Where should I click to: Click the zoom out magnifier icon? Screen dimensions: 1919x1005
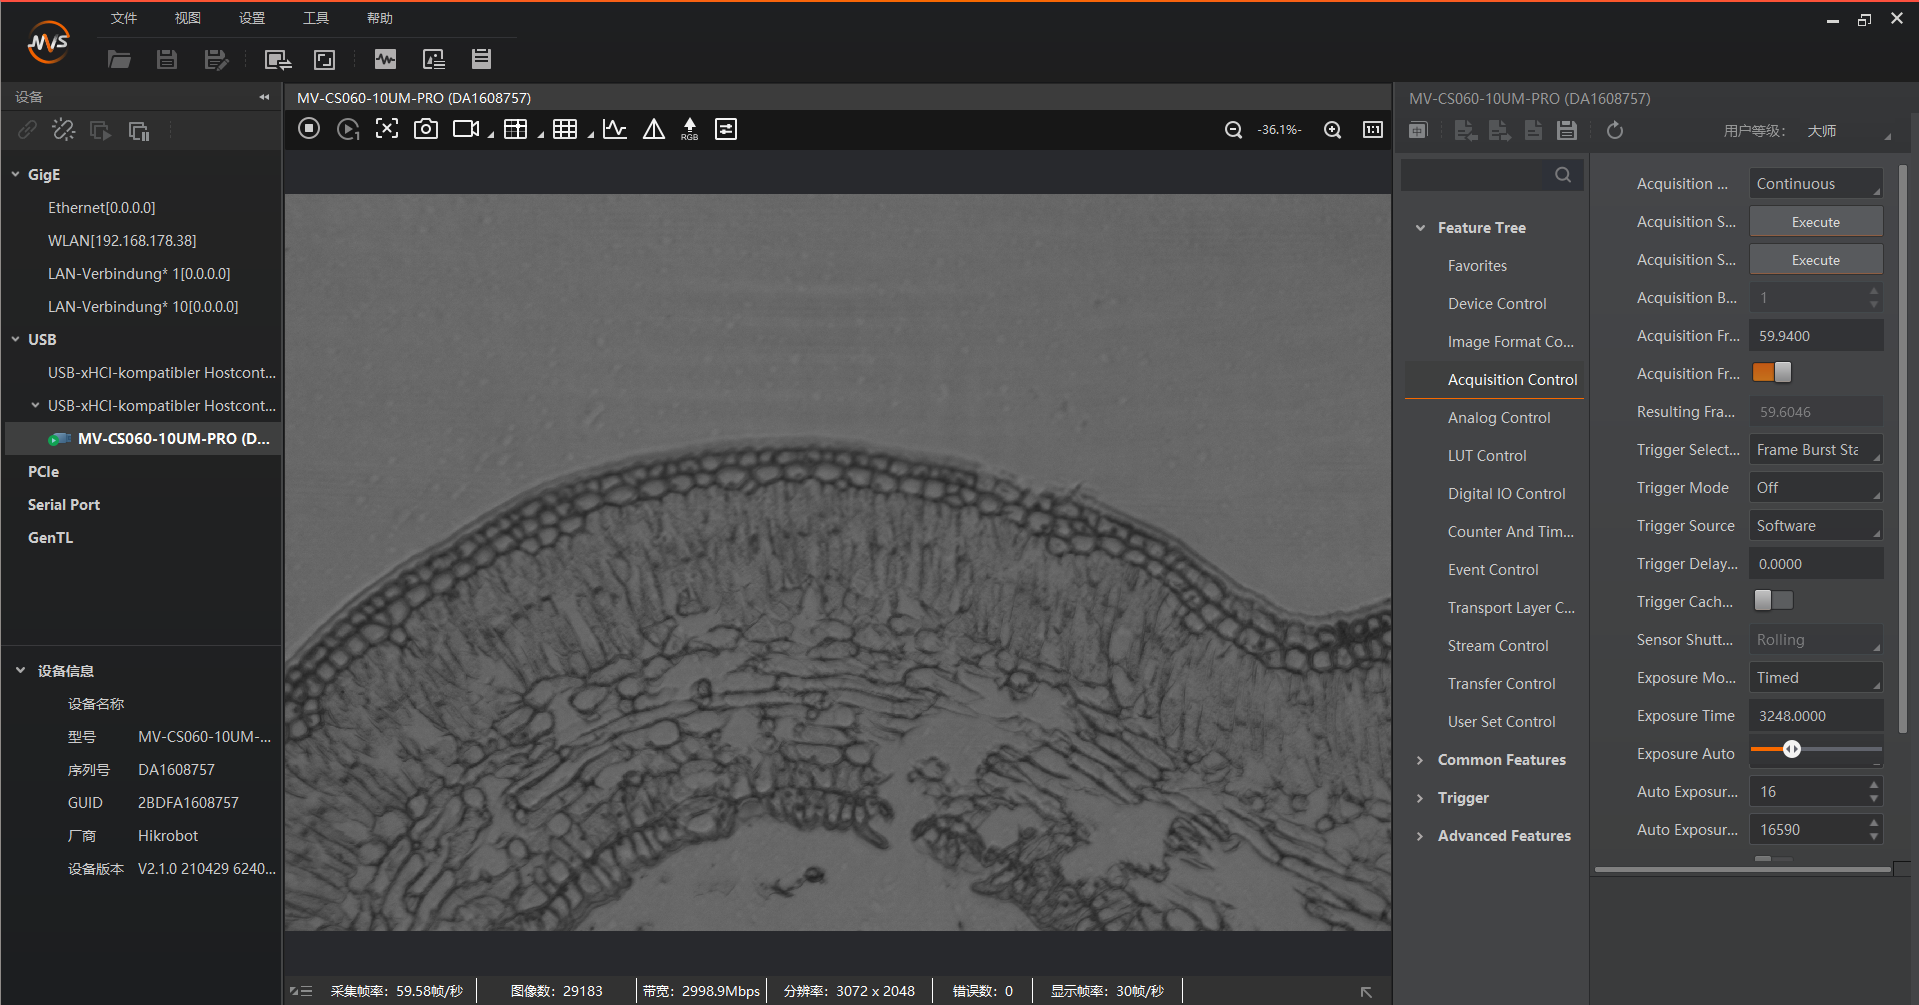click(x=1233, y=130)
